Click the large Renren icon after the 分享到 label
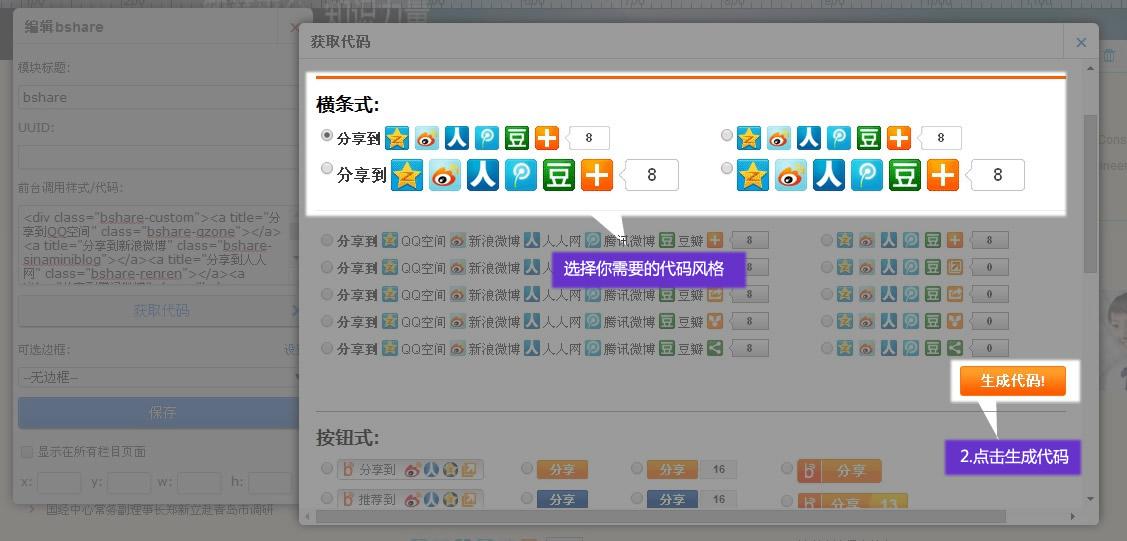1127x541 pixels. (x=483, y=175)
